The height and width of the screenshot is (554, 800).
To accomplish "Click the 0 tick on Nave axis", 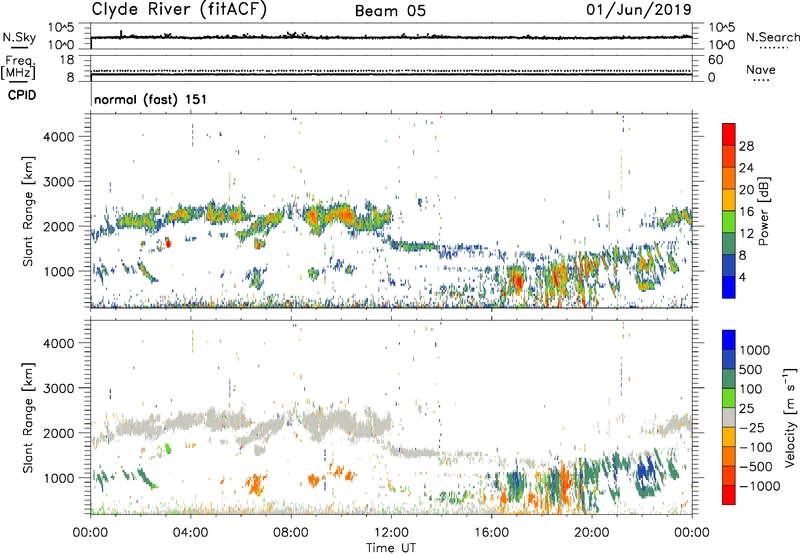I will click(711, 77).
